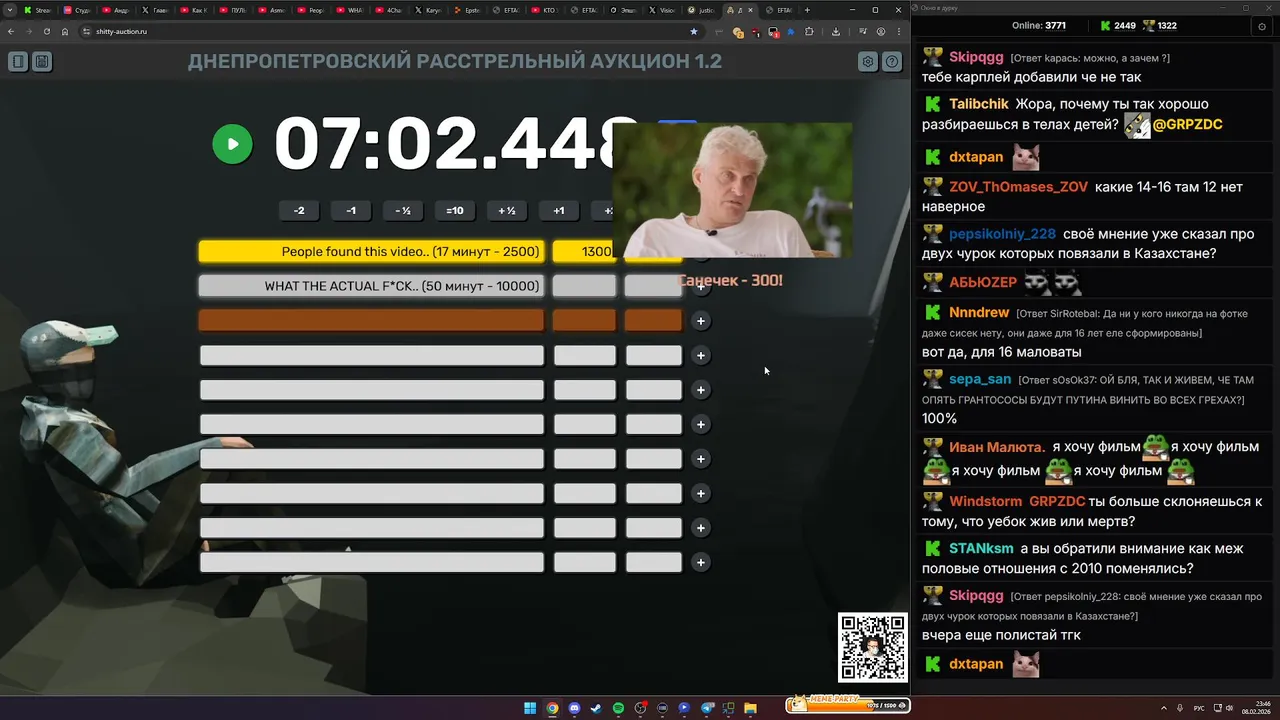Open Spotify from the taskbar
Viewport: 1280px width, 720px height.
pos(618,708)
